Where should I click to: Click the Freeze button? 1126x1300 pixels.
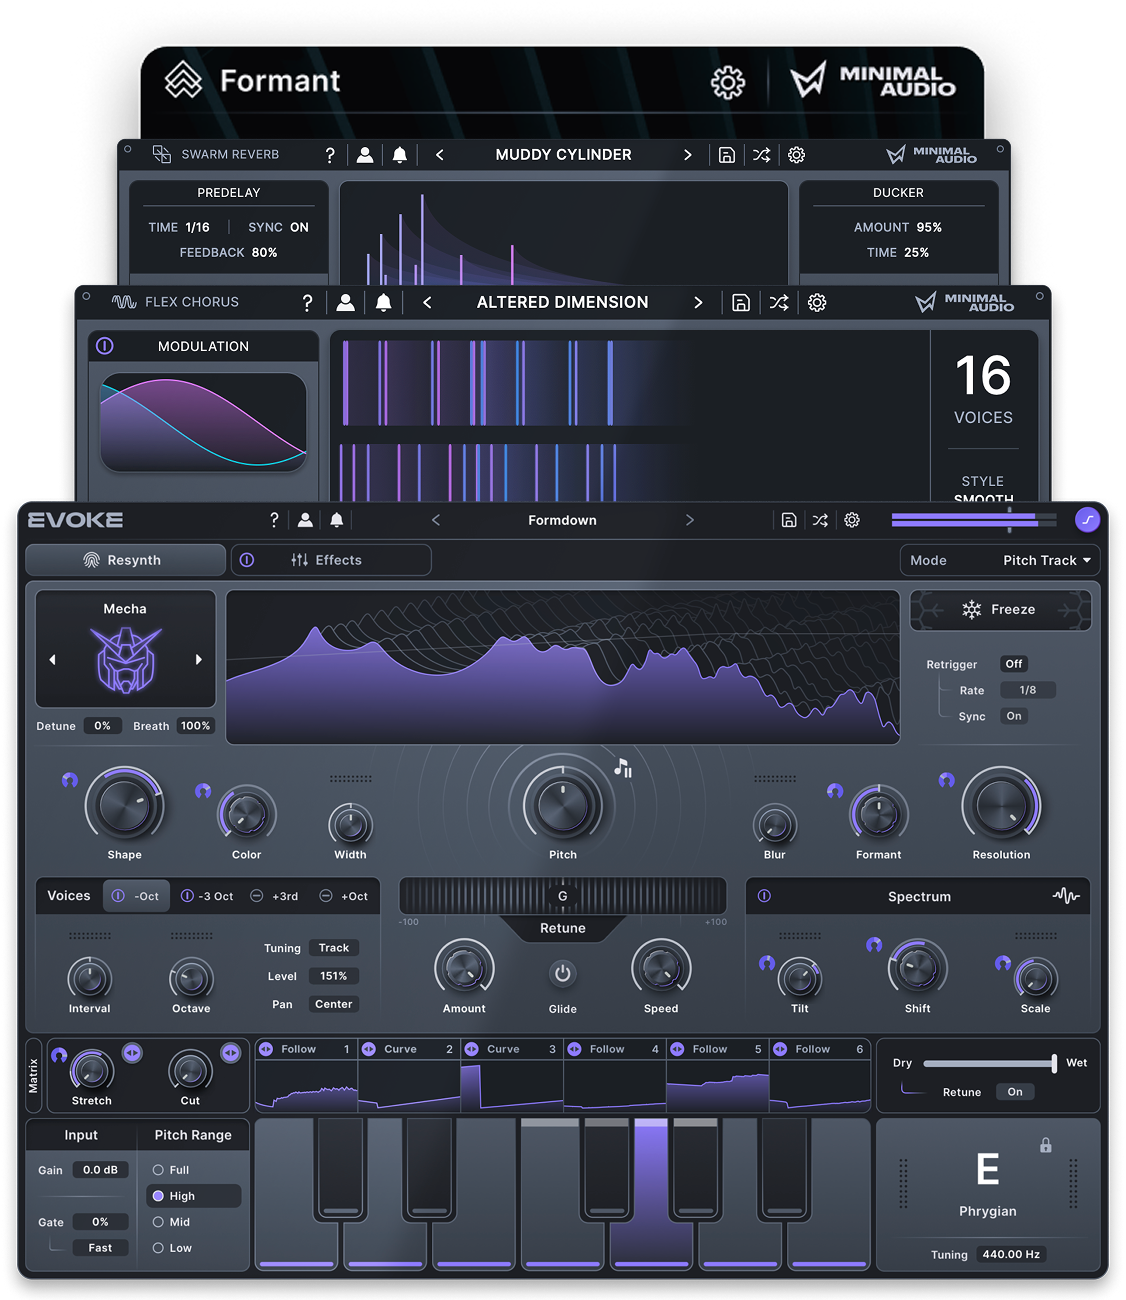click(x=1000, y=610)
